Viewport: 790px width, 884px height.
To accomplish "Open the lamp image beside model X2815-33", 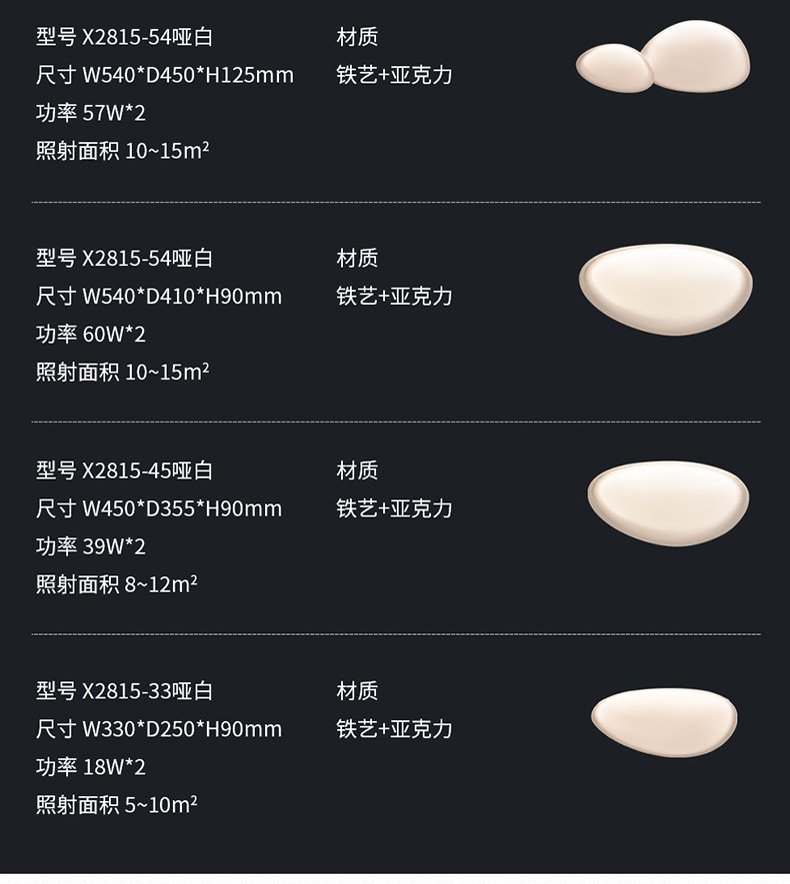I will tap(664, 721).
